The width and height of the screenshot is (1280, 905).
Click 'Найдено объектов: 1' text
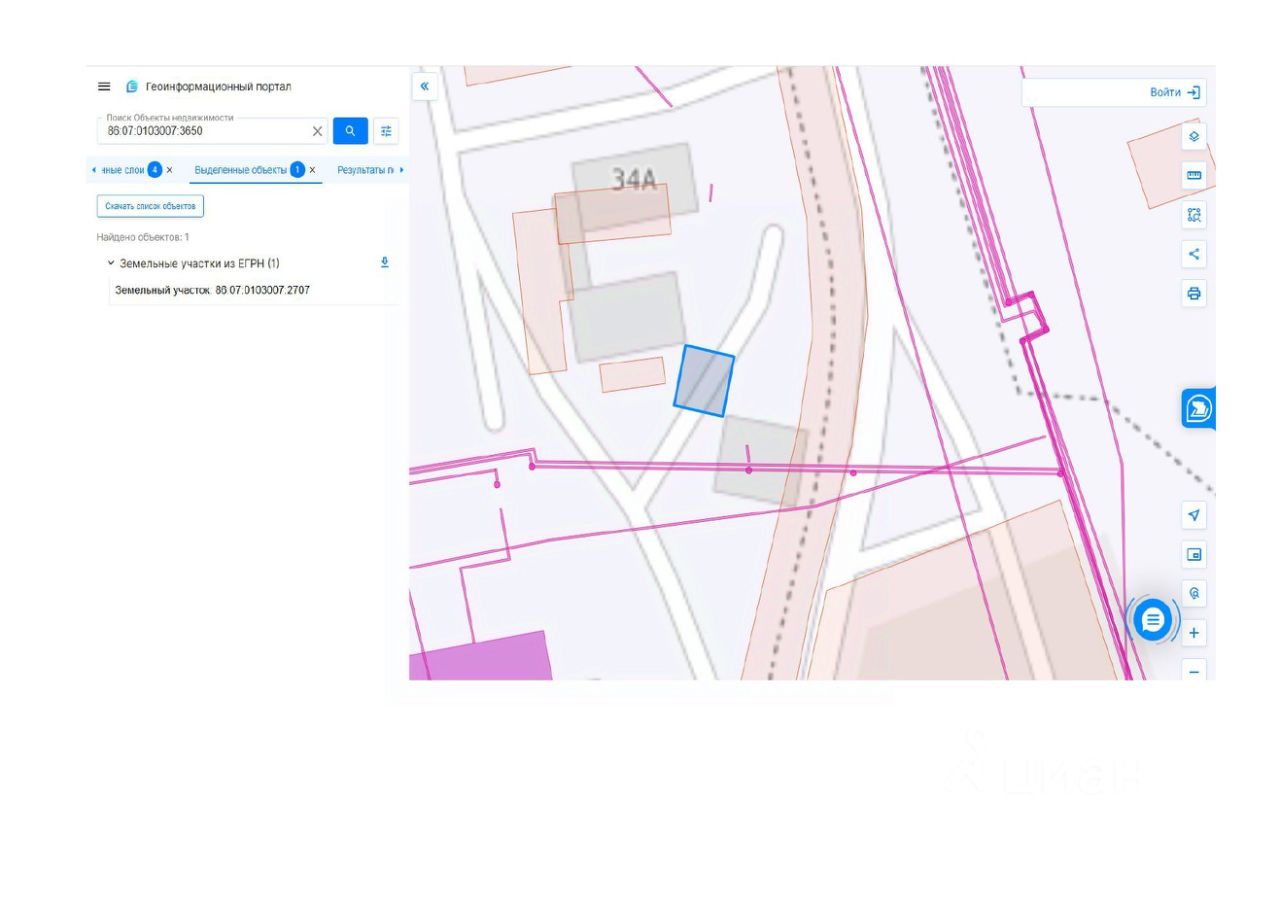143,237
